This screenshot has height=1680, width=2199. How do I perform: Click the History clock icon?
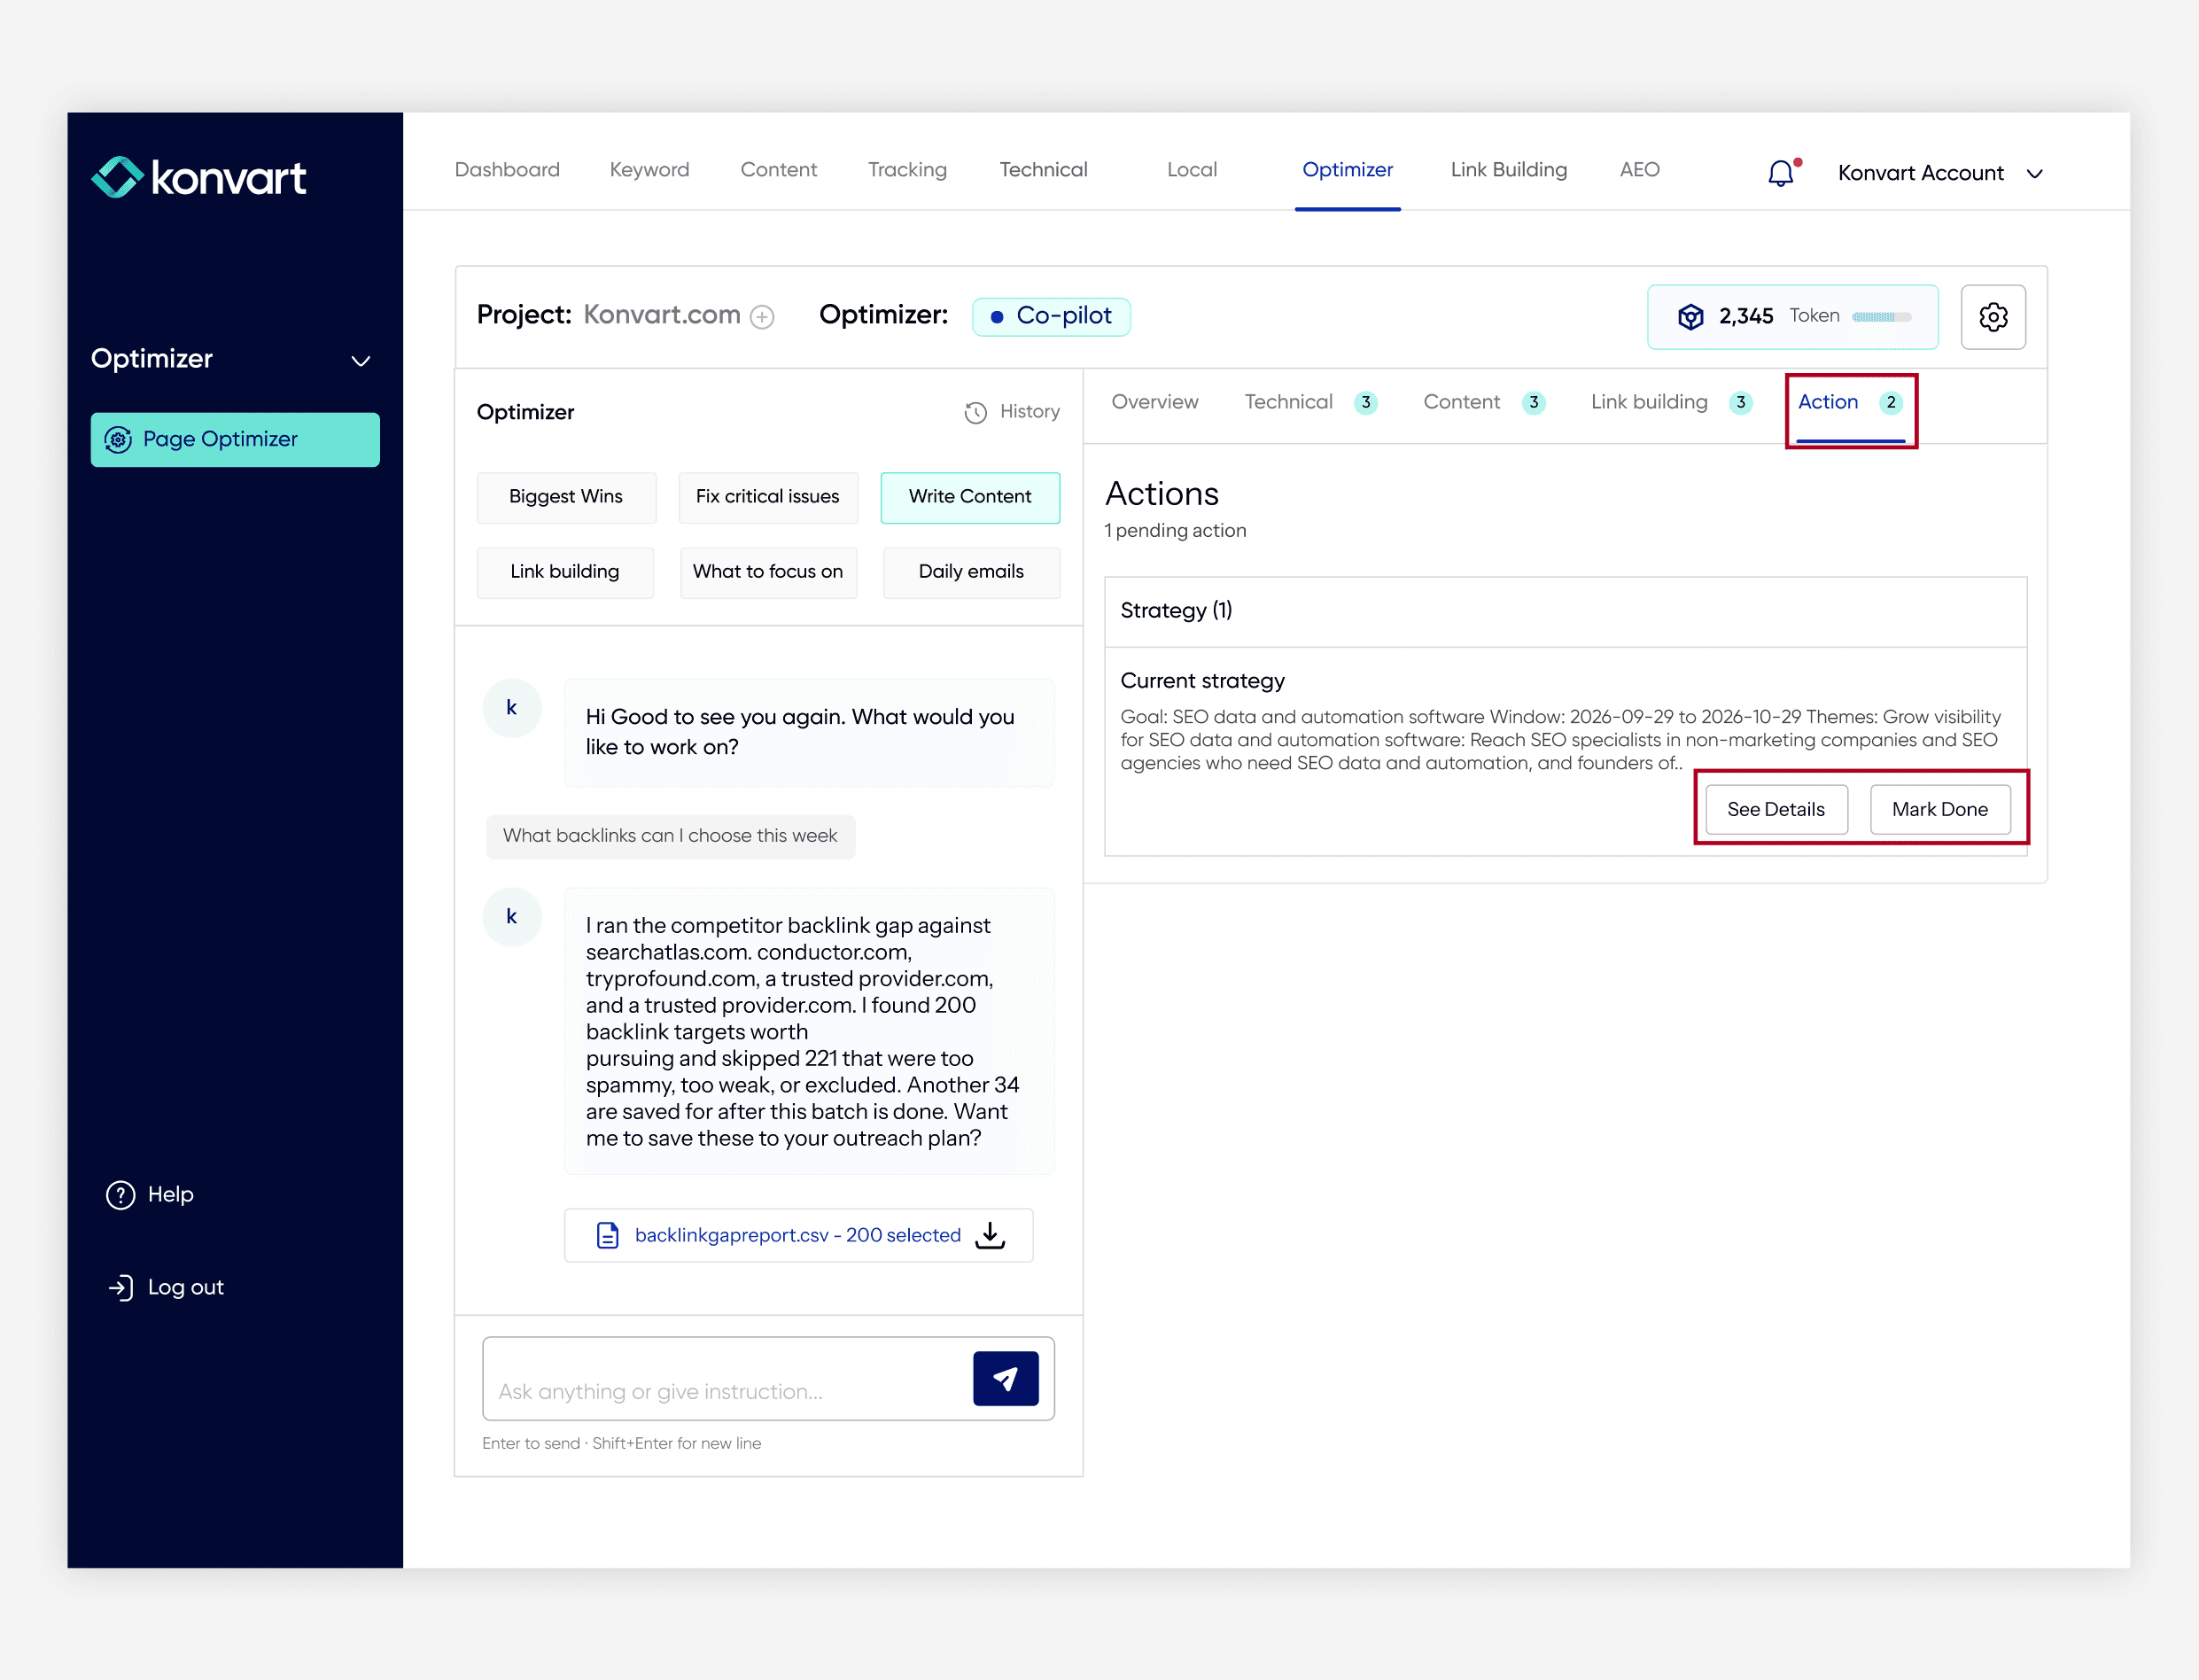point(975,412)
